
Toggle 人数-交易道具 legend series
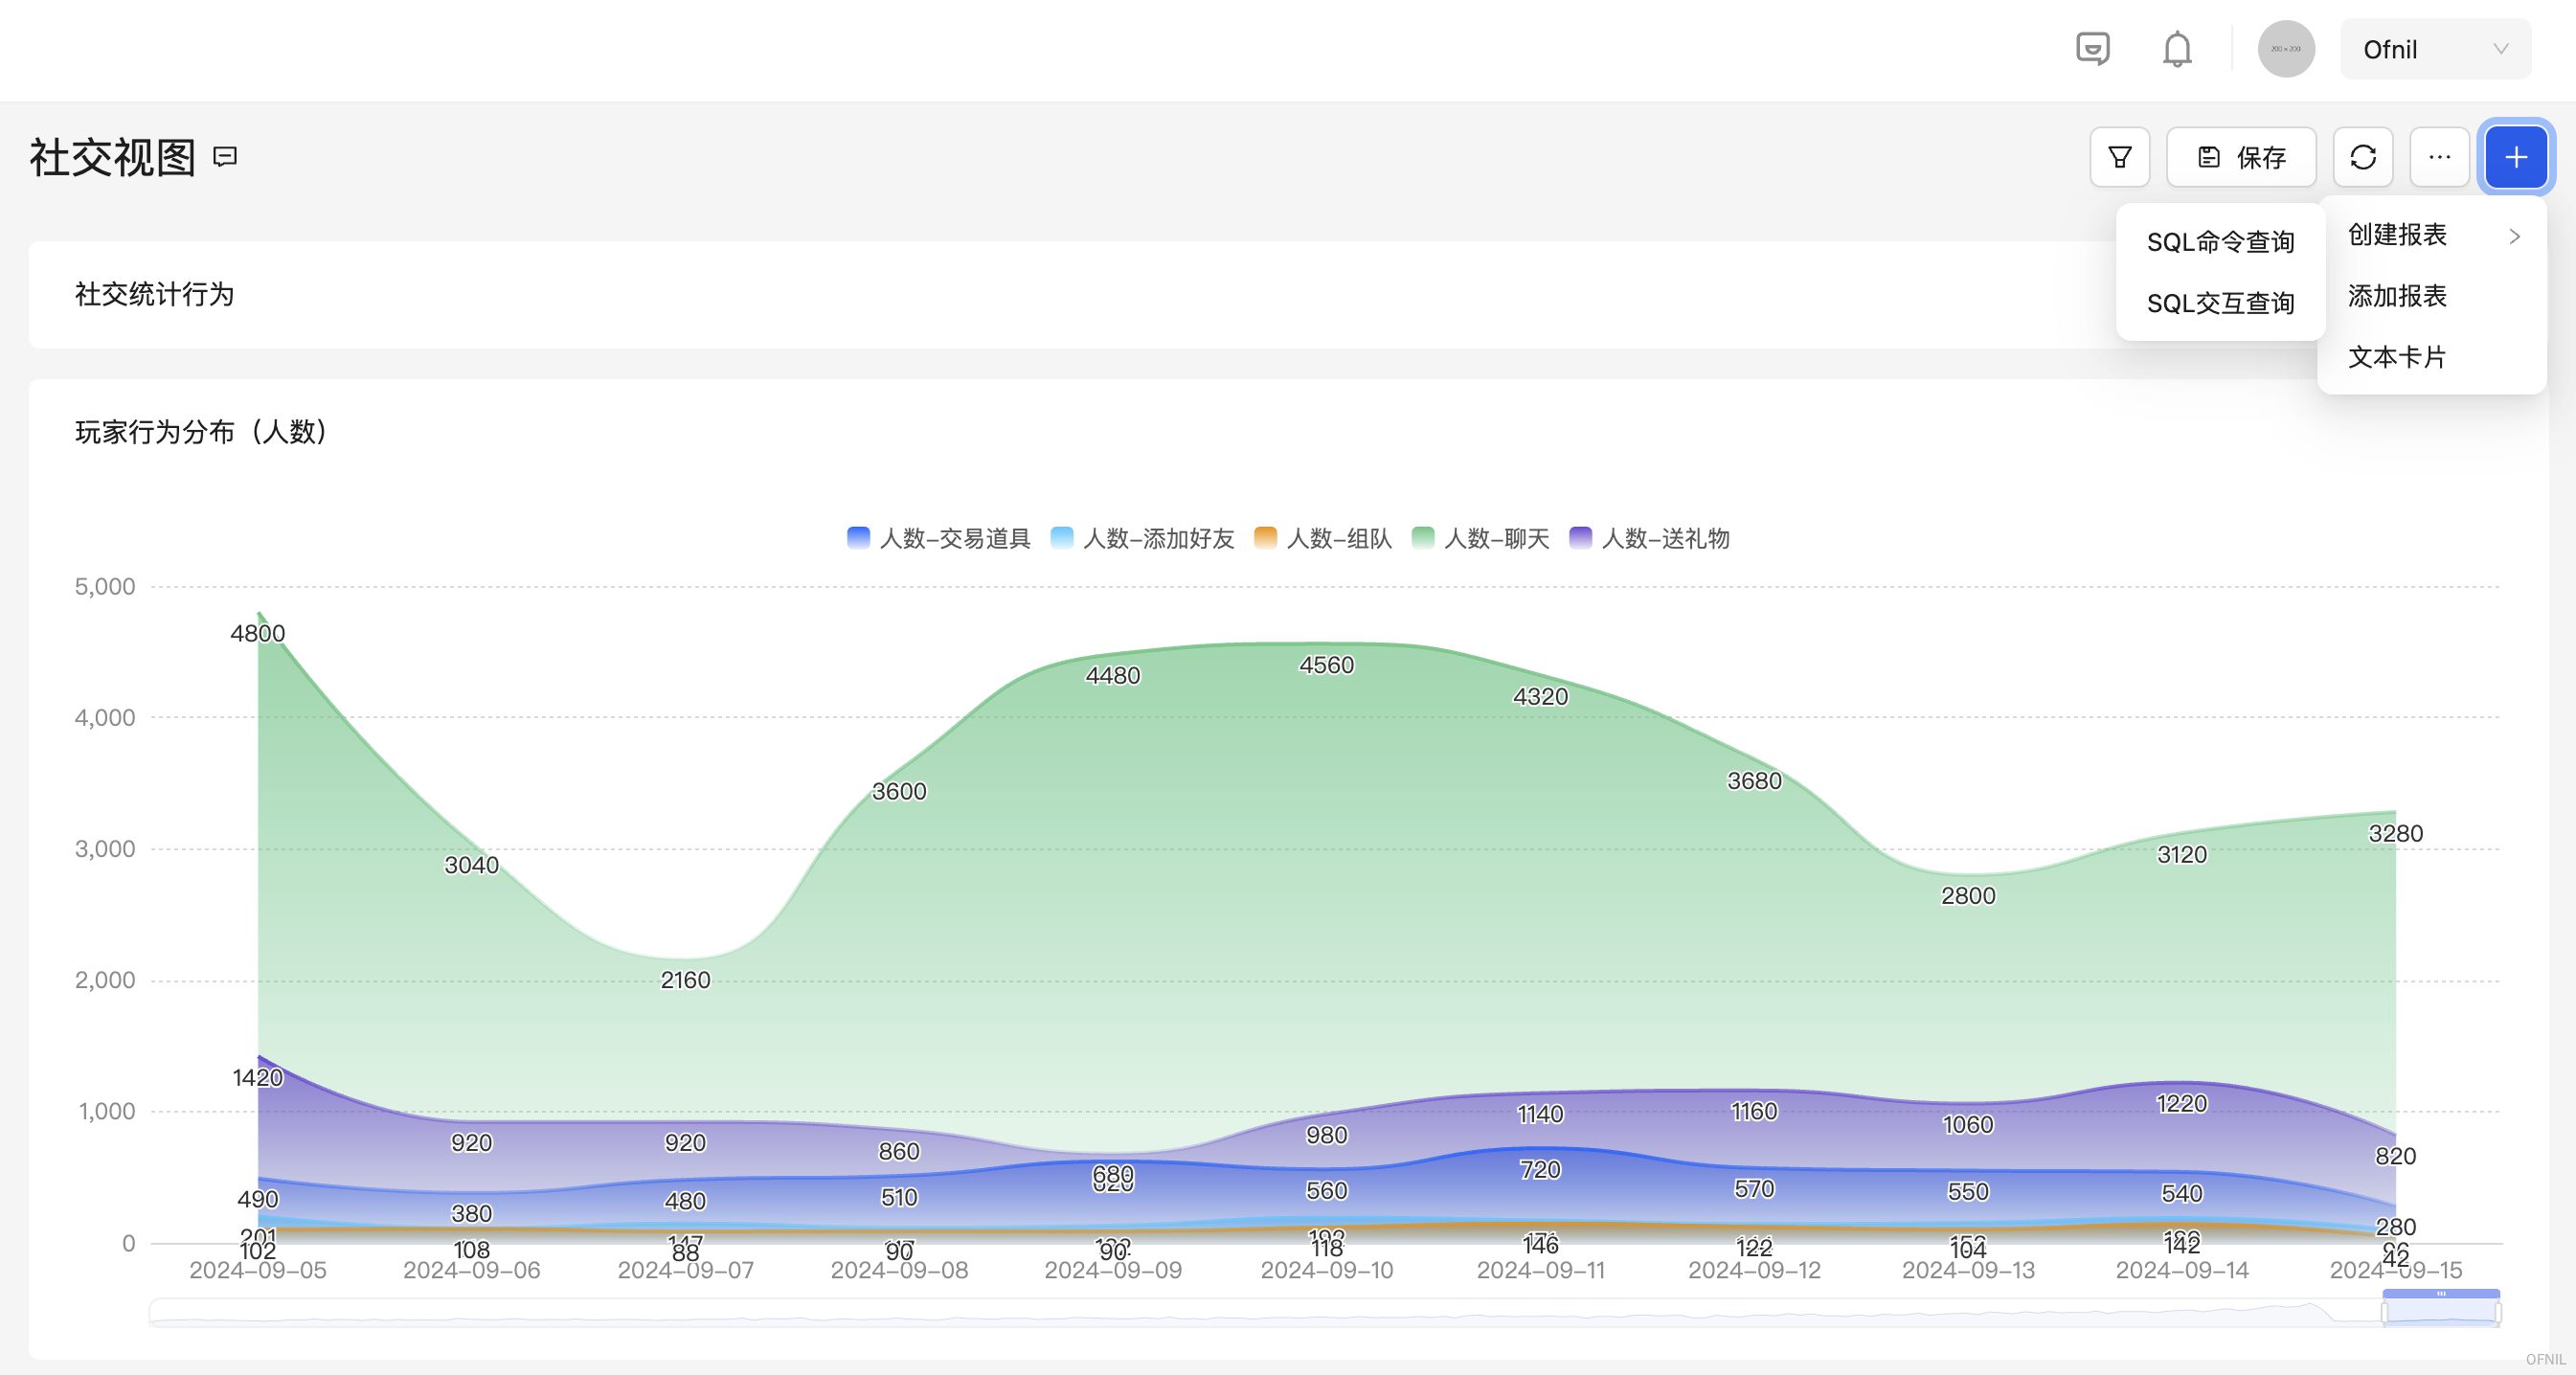point(938,538)
